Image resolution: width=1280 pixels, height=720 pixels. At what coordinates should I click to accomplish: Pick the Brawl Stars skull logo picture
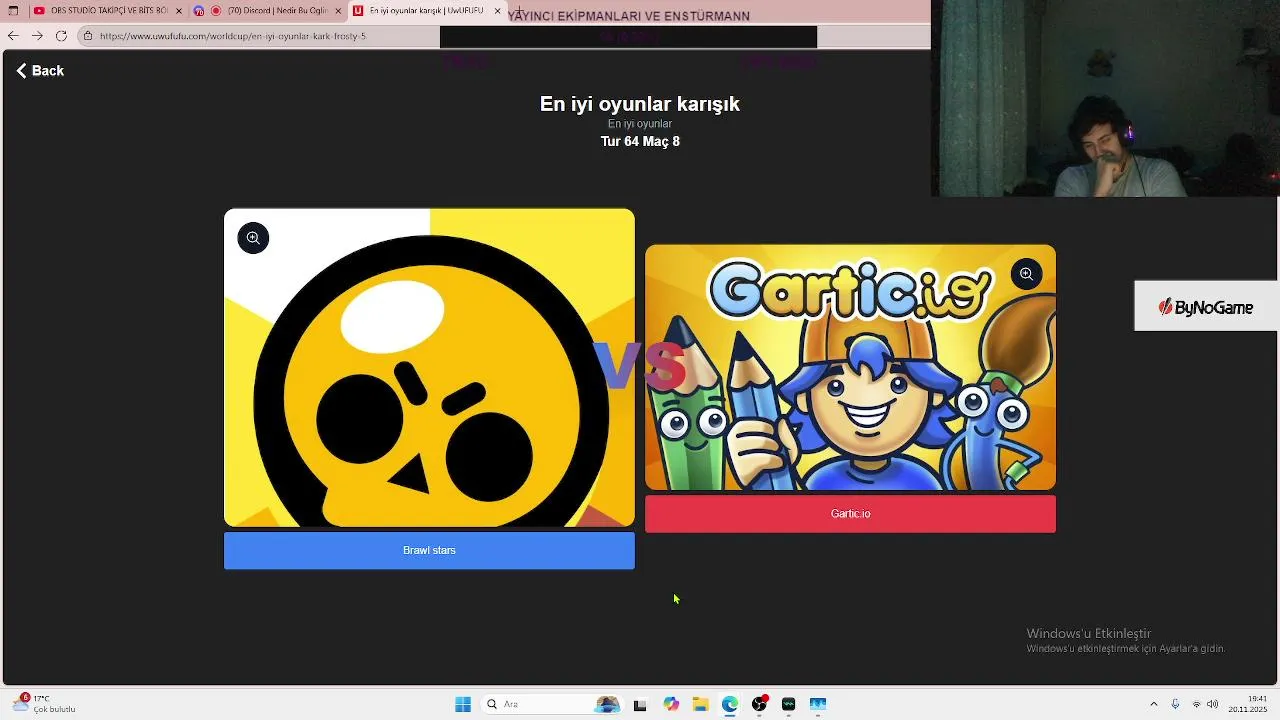pyautogui.click(x=429, y=368)
